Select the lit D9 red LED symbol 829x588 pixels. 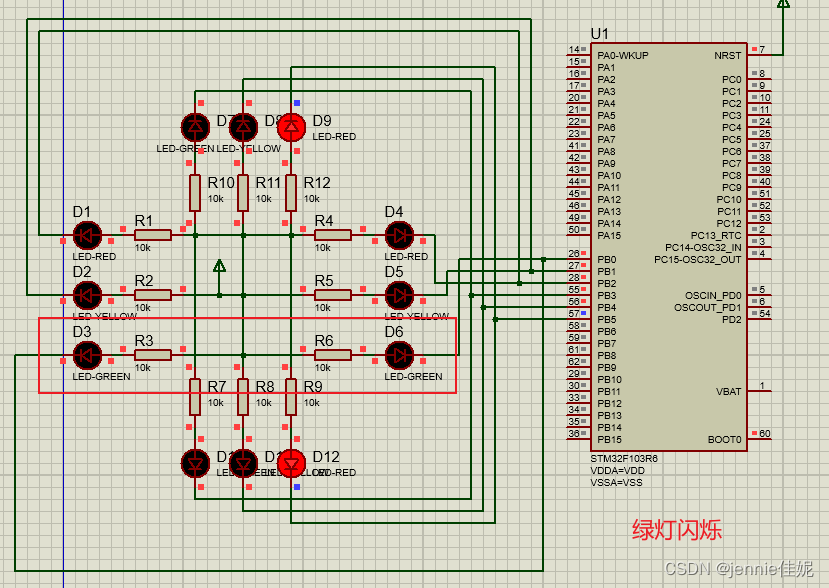click(x=291, y=127)
